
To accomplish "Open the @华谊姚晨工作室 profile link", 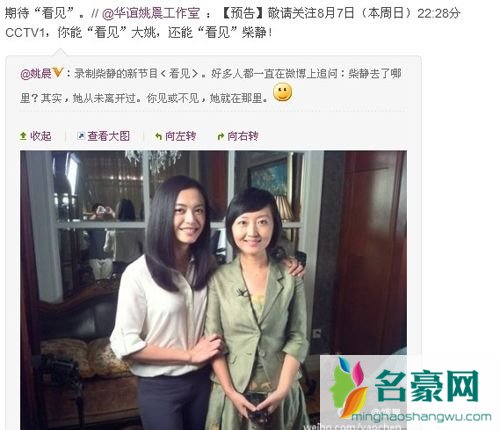I will [x=150, y=13].
